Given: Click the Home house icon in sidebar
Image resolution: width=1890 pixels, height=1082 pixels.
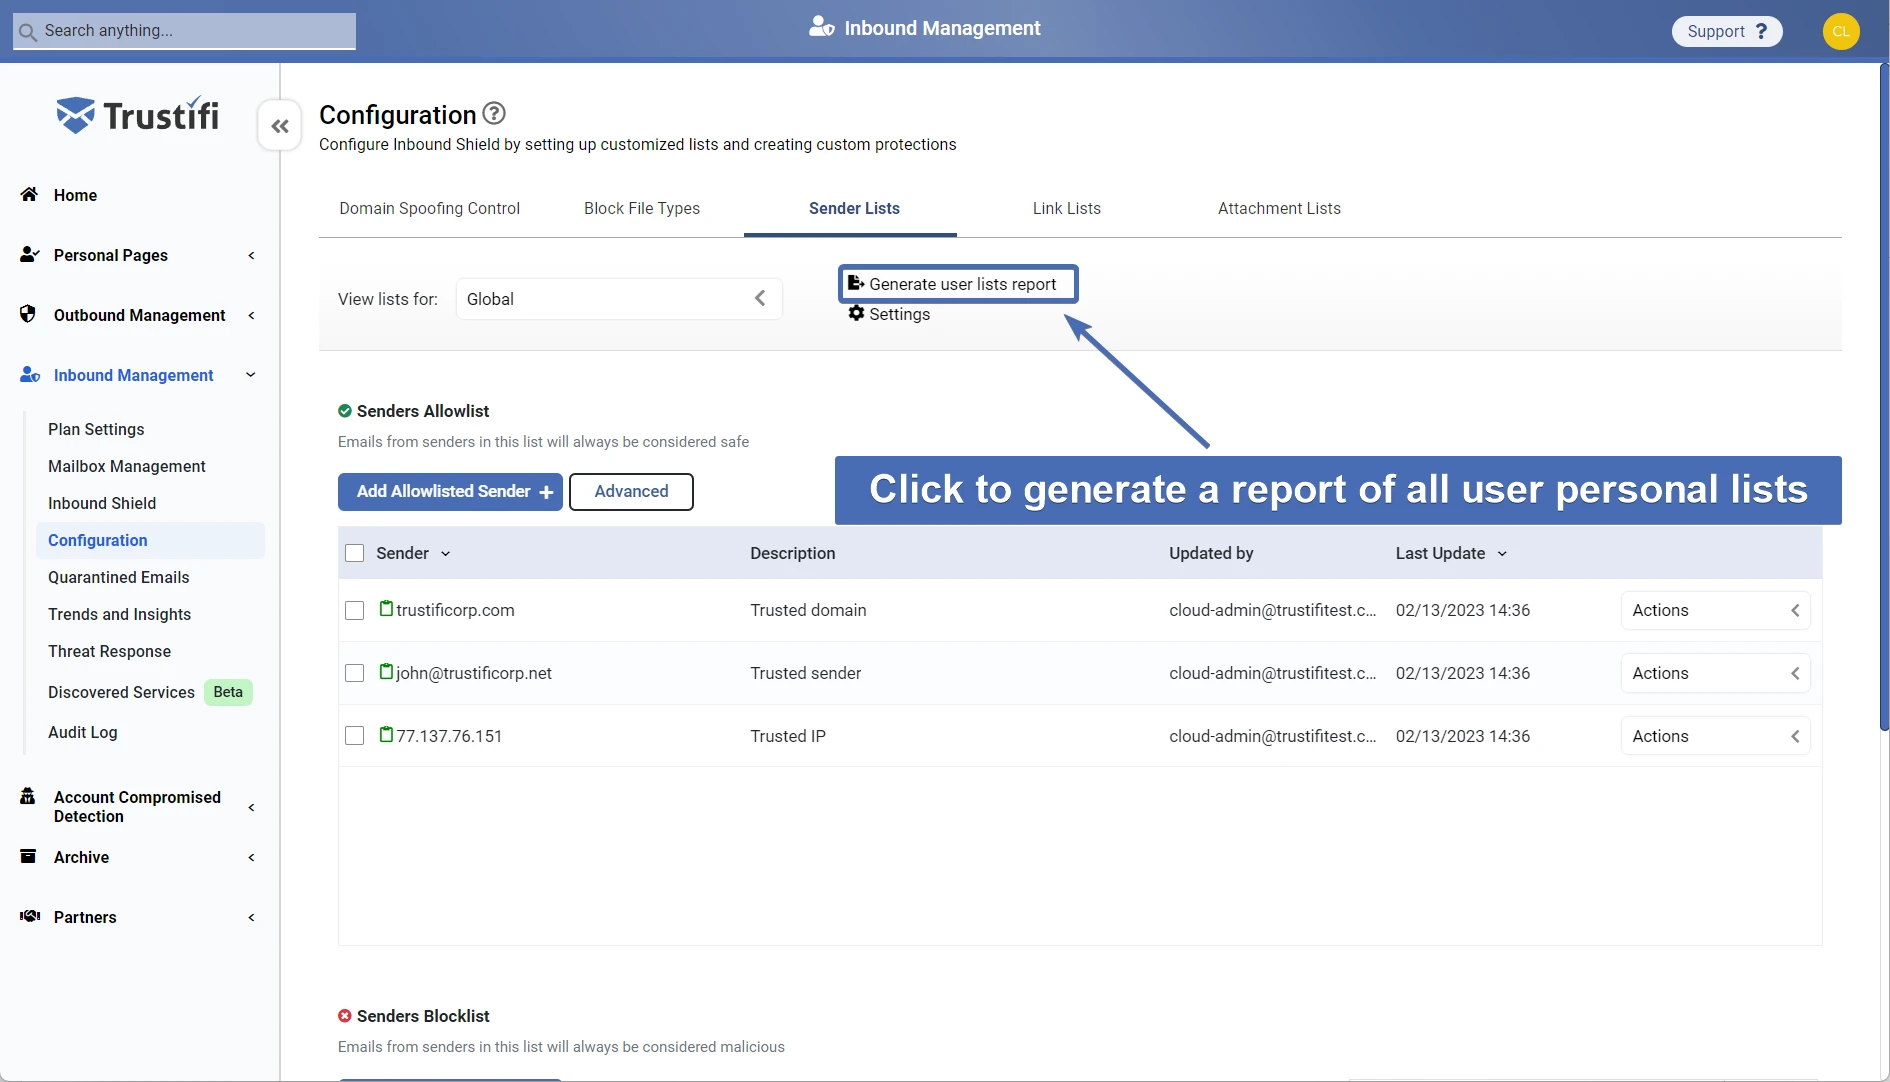Looking at the screenshot, I should pos(29,195).
